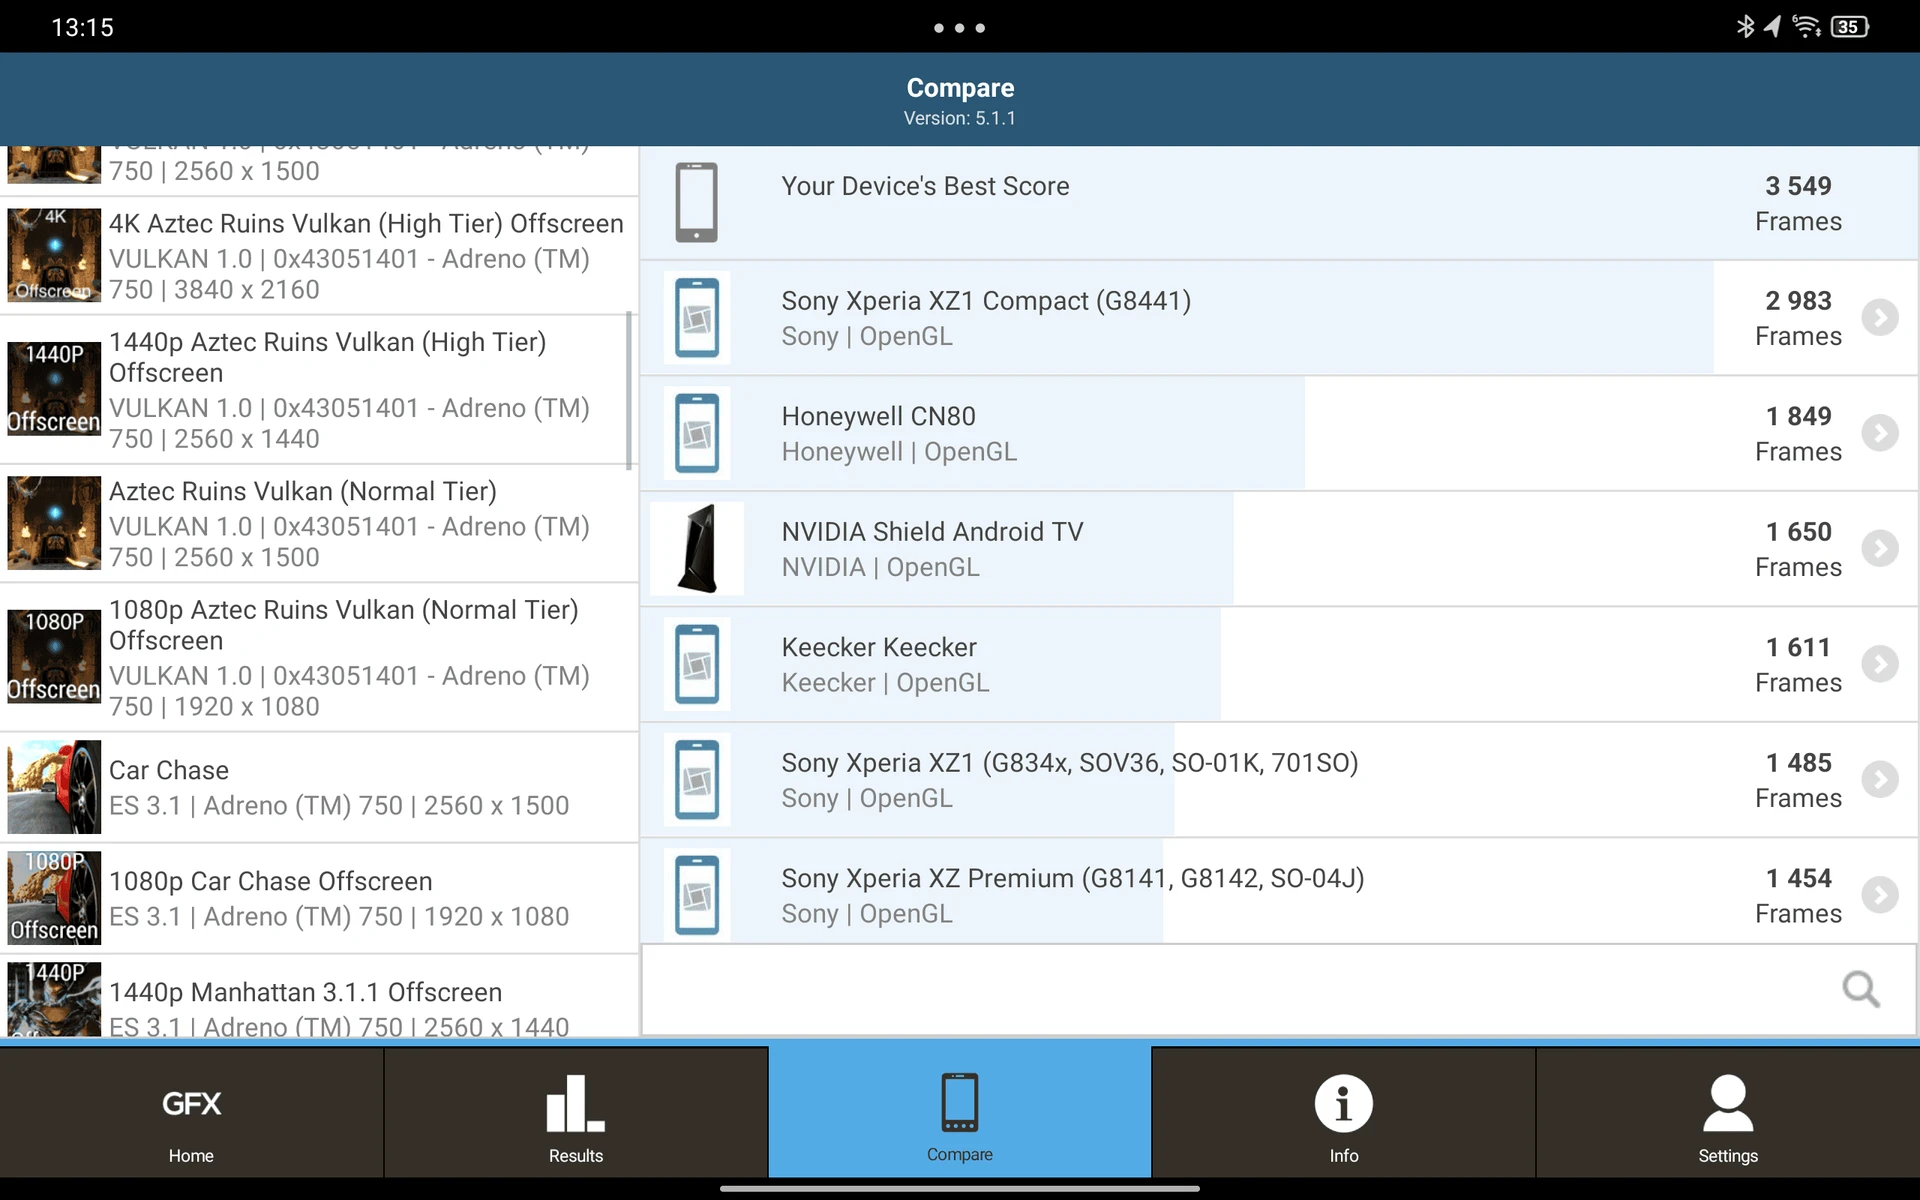Select Aztec Ruins Vulkan (Normal Tier) test
Screen dimensions: 1920x1200
pyautogui.click(x=319, y=524)
